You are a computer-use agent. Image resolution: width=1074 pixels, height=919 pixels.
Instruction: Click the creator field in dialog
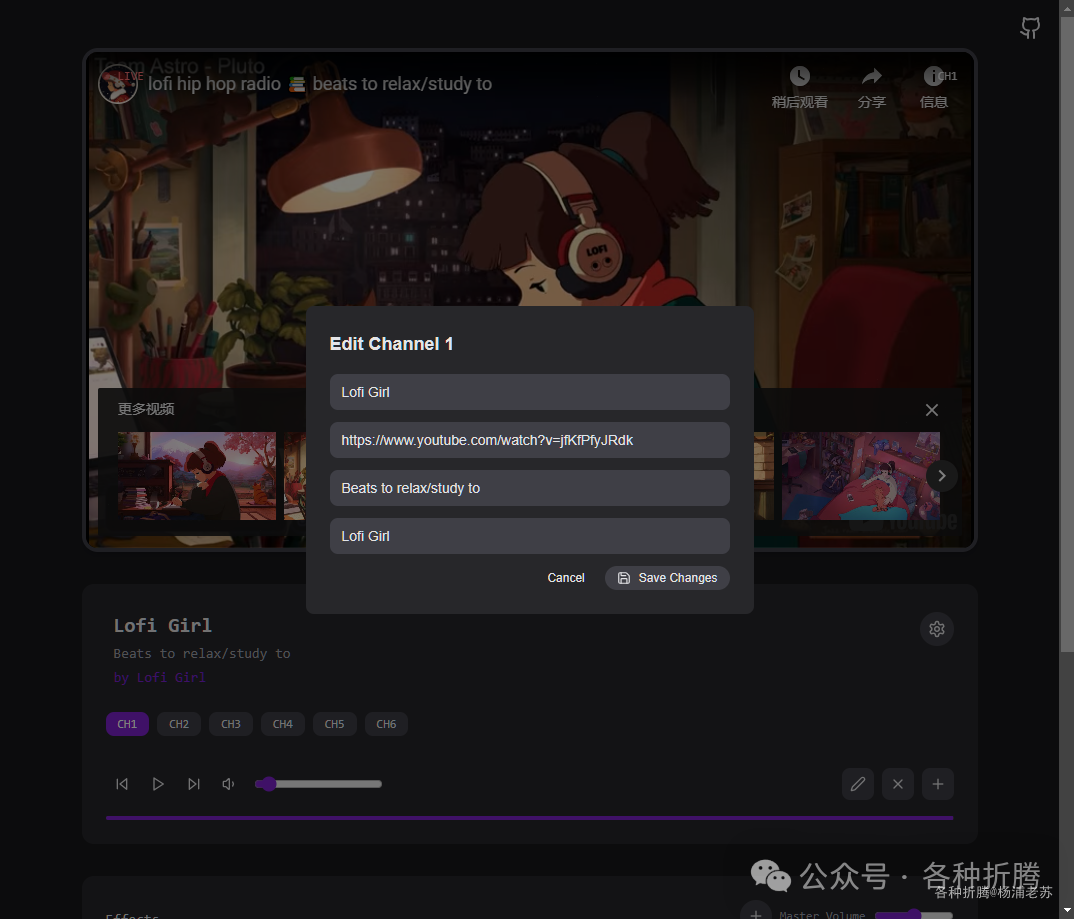[x=529, y=536]
